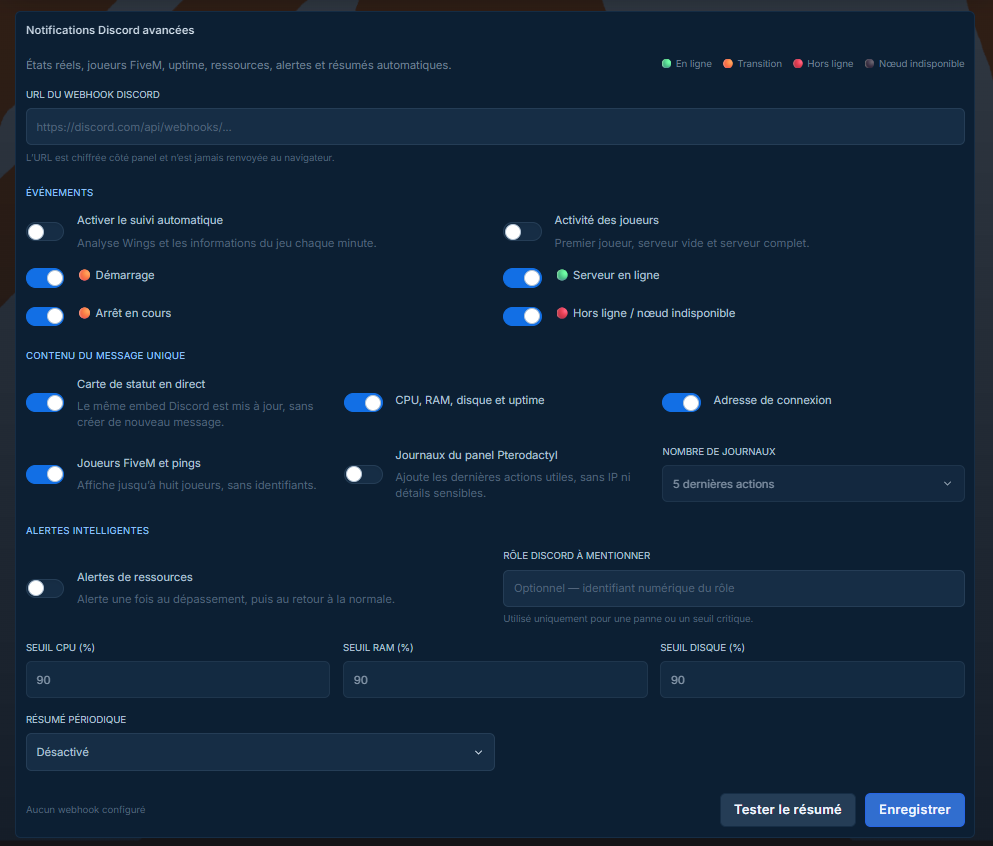Click the Adresse de connexion label
Viewport: 993px width, 846px height.
tap(773, 400)
